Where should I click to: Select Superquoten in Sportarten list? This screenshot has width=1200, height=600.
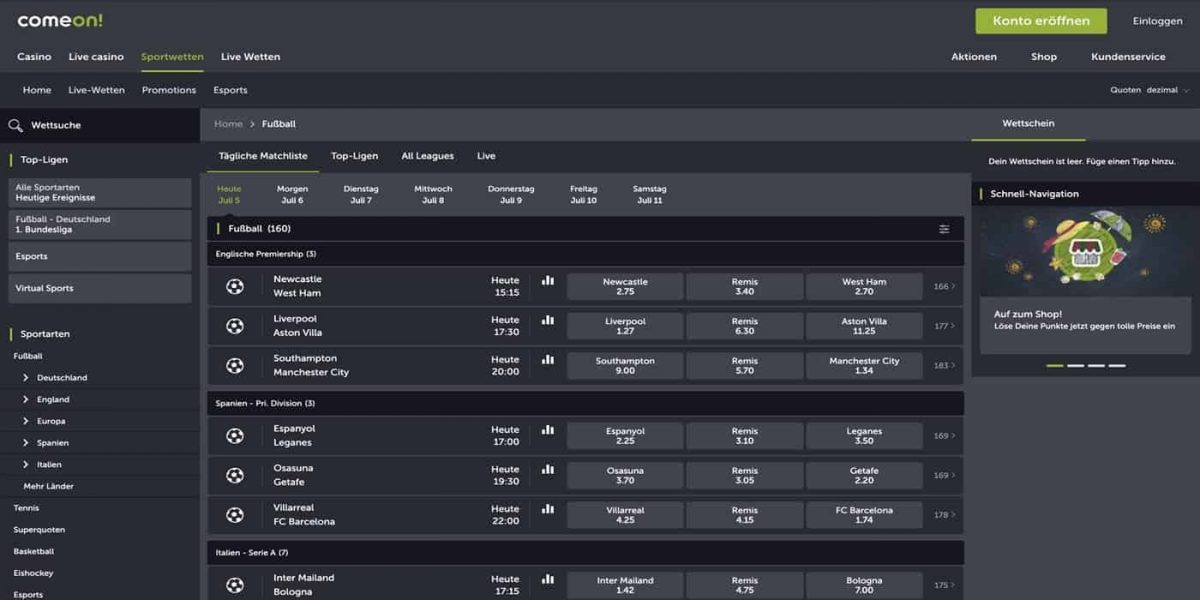39,530
